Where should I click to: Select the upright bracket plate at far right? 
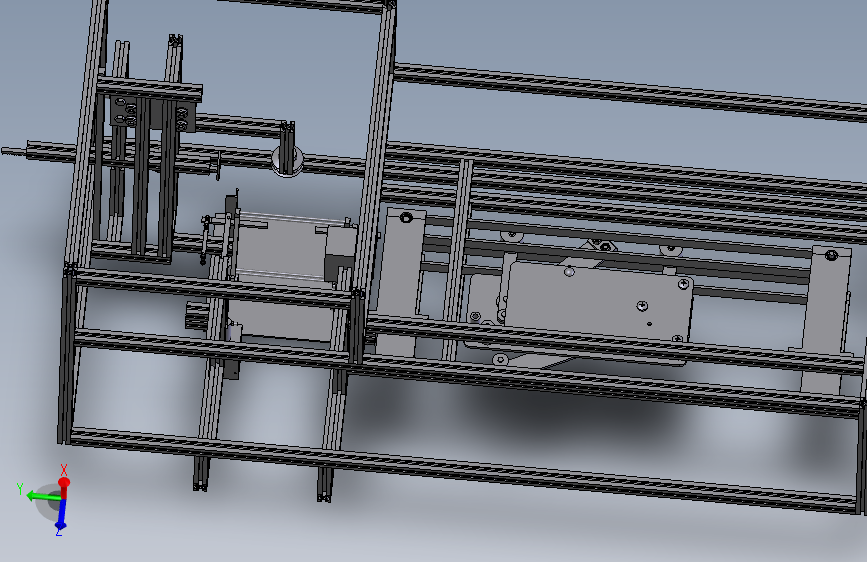(x=826, y=318)
